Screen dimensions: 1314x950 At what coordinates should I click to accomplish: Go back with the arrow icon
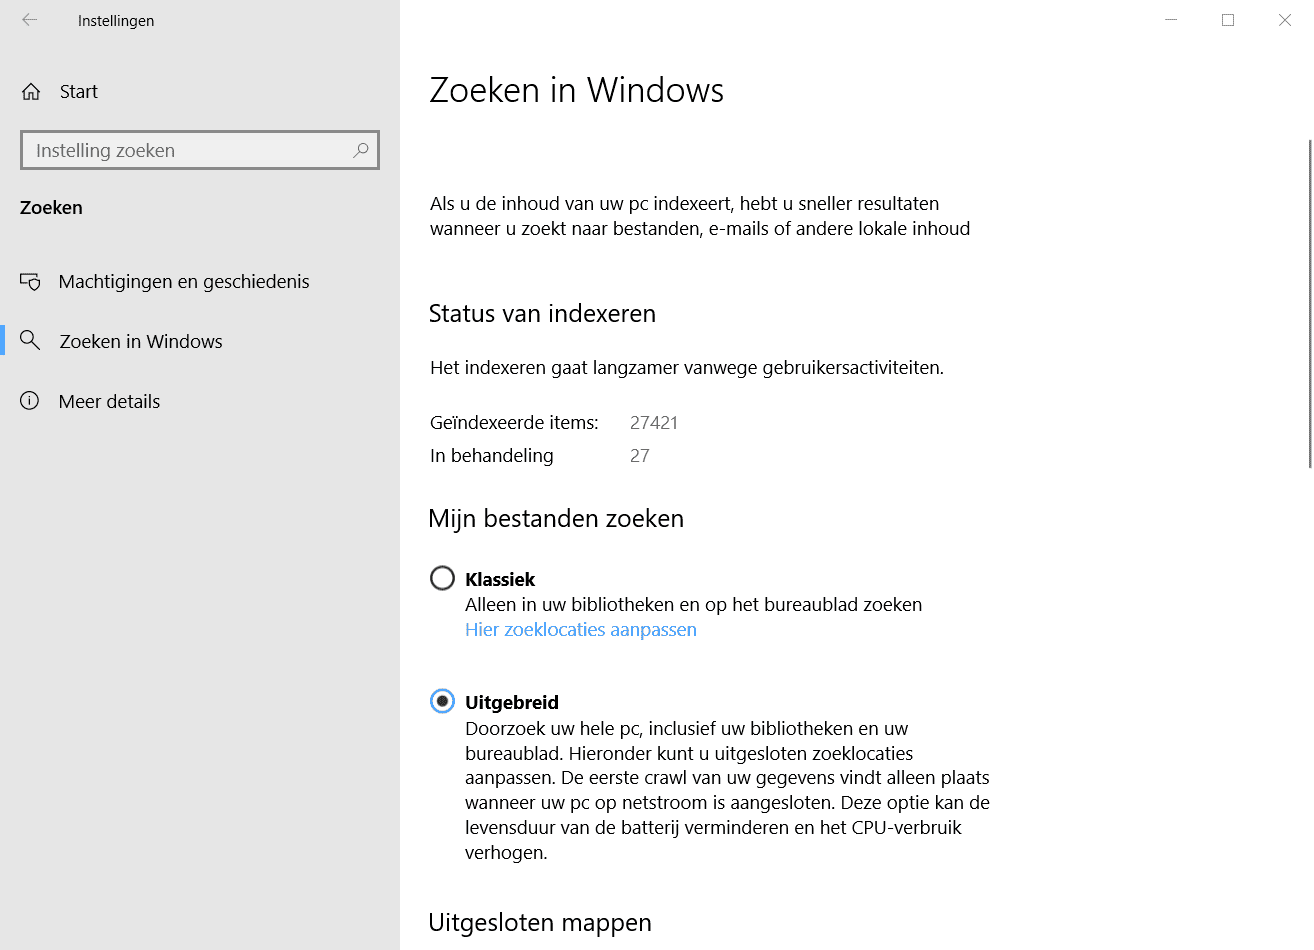(x=30, y=20)
